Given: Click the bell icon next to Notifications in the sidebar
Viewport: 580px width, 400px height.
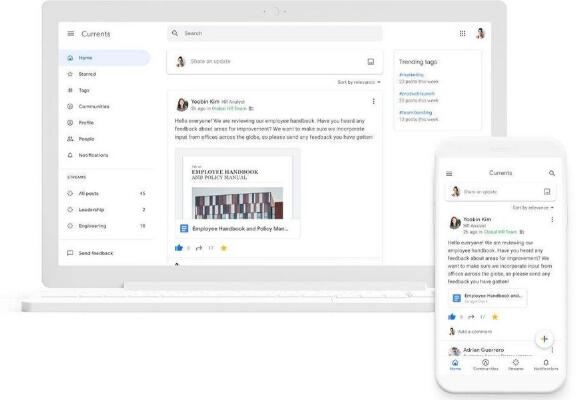Looking at the screenshot, I should (x=70, y=155).
